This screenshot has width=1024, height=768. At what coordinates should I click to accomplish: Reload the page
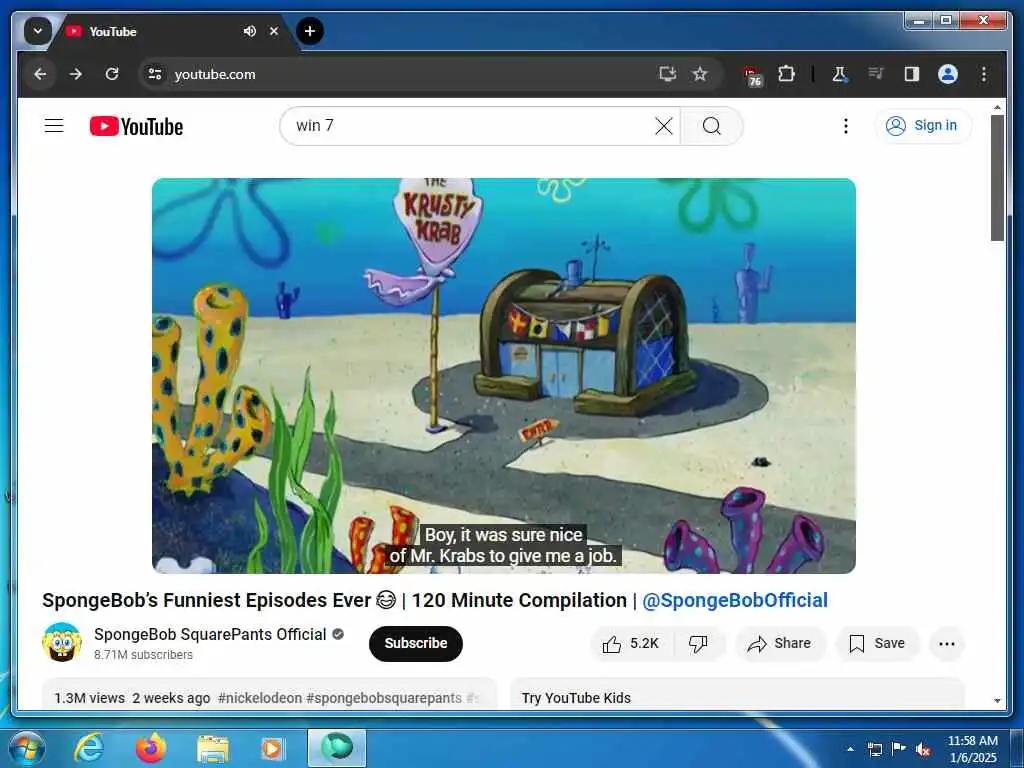pyautogui.click(x=112, y=74)
